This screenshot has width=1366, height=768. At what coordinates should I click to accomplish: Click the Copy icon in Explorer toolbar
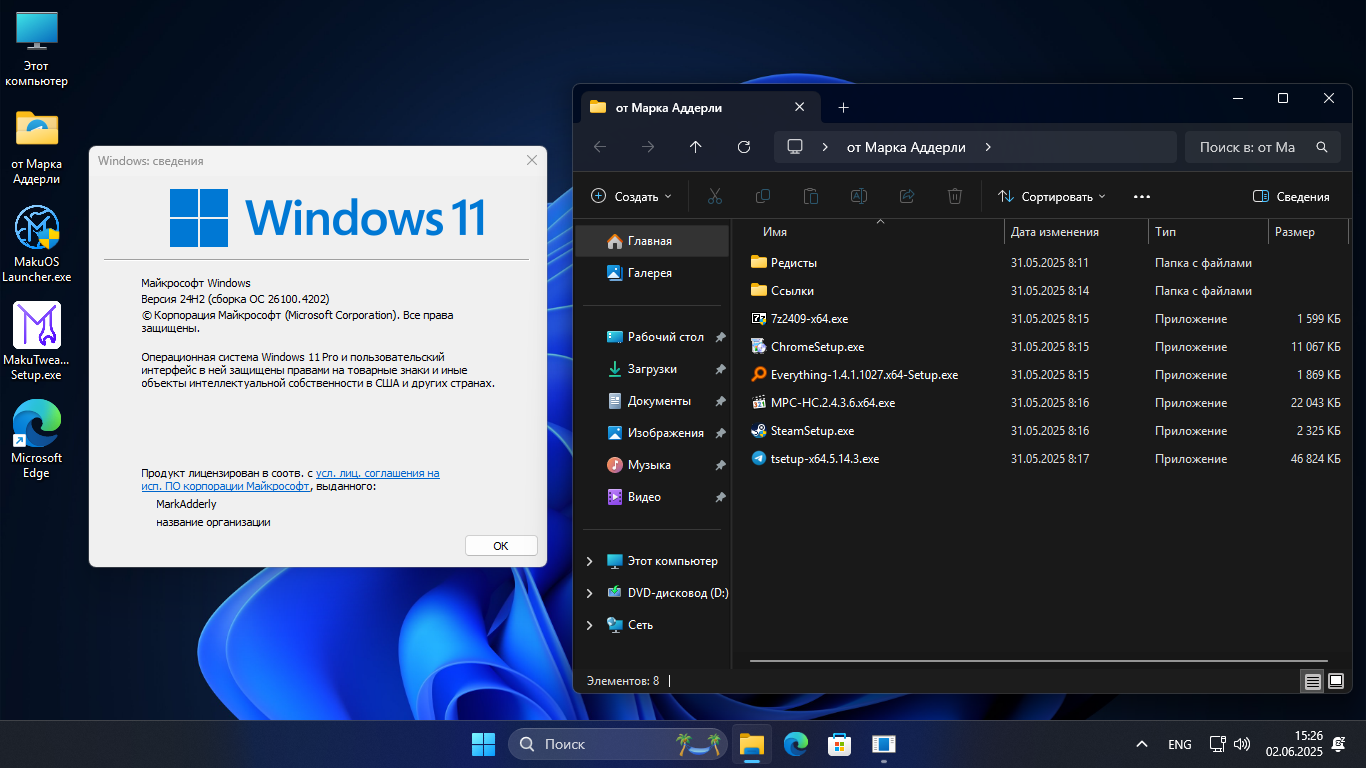(763, 197)
